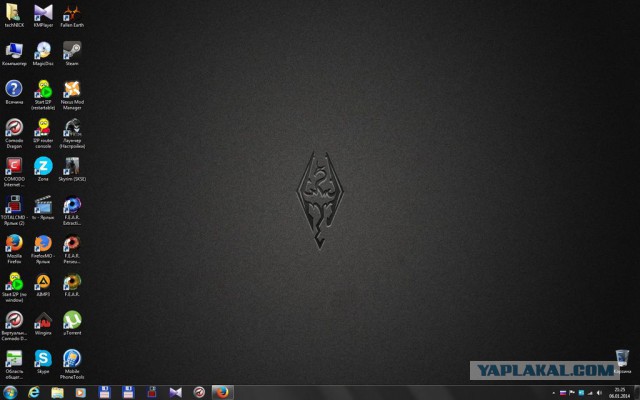The image size is (640, 400).
Task: Switch to the active Firefox taskbar button
Action: (x=222, y=392)
